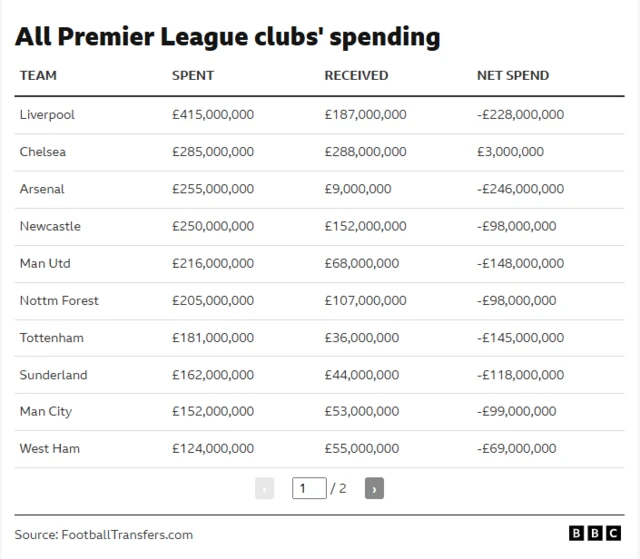This screenshot has width=640, height=559.
Task: Click the previous page arrow button
Action: tap(265, 489)
